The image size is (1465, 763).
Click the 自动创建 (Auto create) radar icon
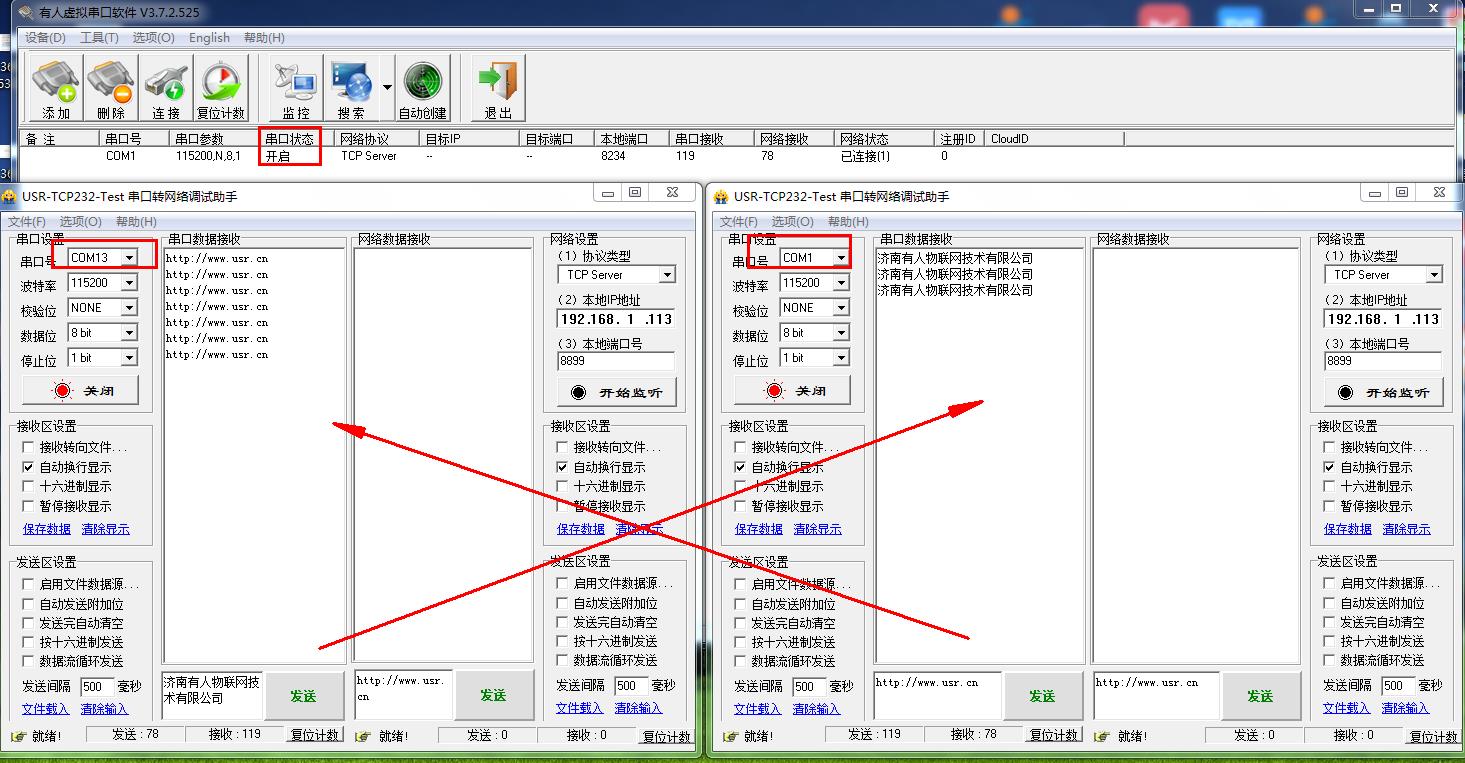point(423,88)
